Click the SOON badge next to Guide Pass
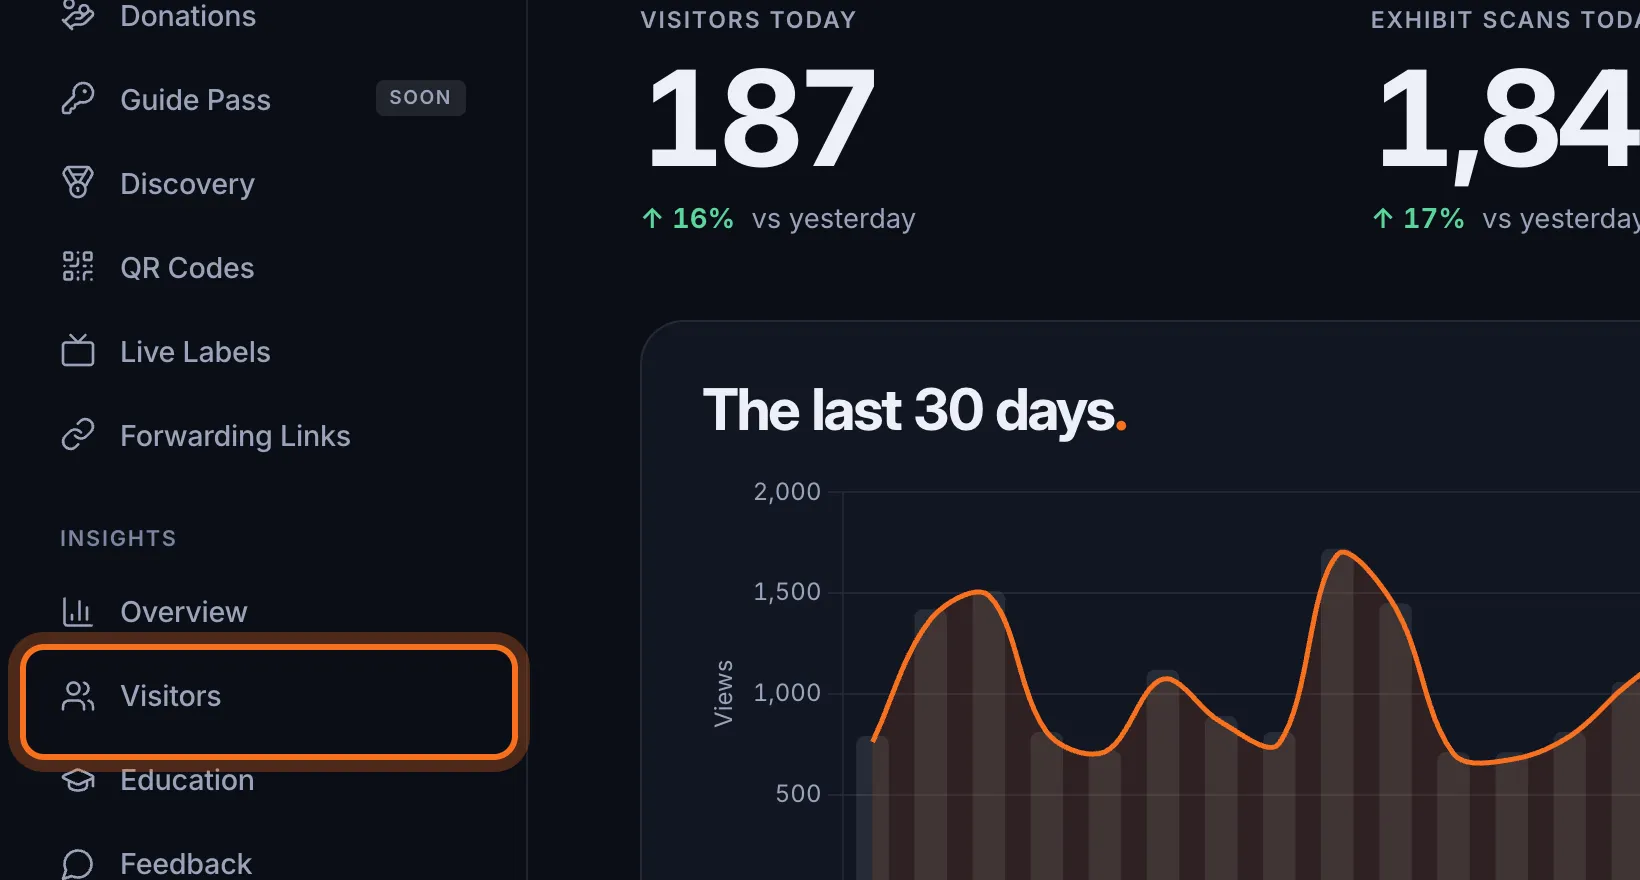Image resolution: width=1640 pixels, height=880 pixels. (420, 98)
